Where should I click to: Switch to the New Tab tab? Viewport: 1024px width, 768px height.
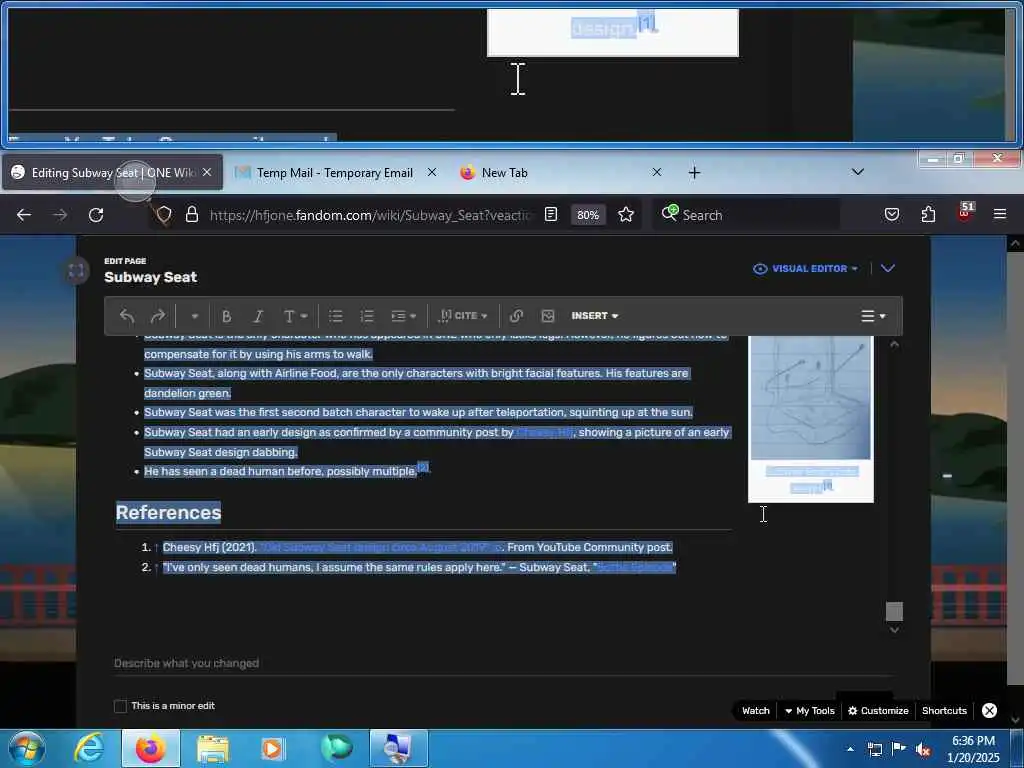pyautogui.click(x=504, y=172)
